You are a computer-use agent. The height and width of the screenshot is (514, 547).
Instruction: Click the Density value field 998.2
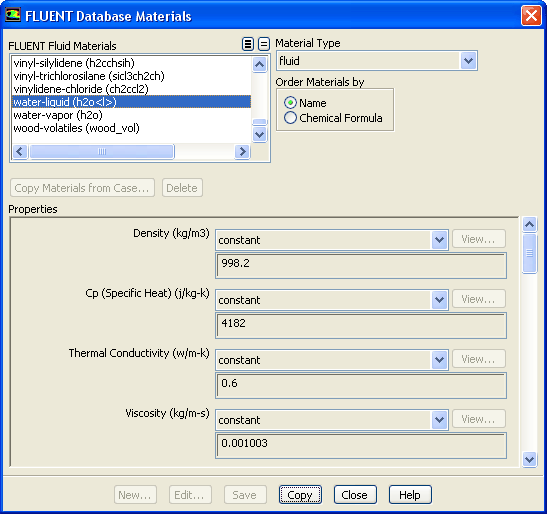coord(361,266)
